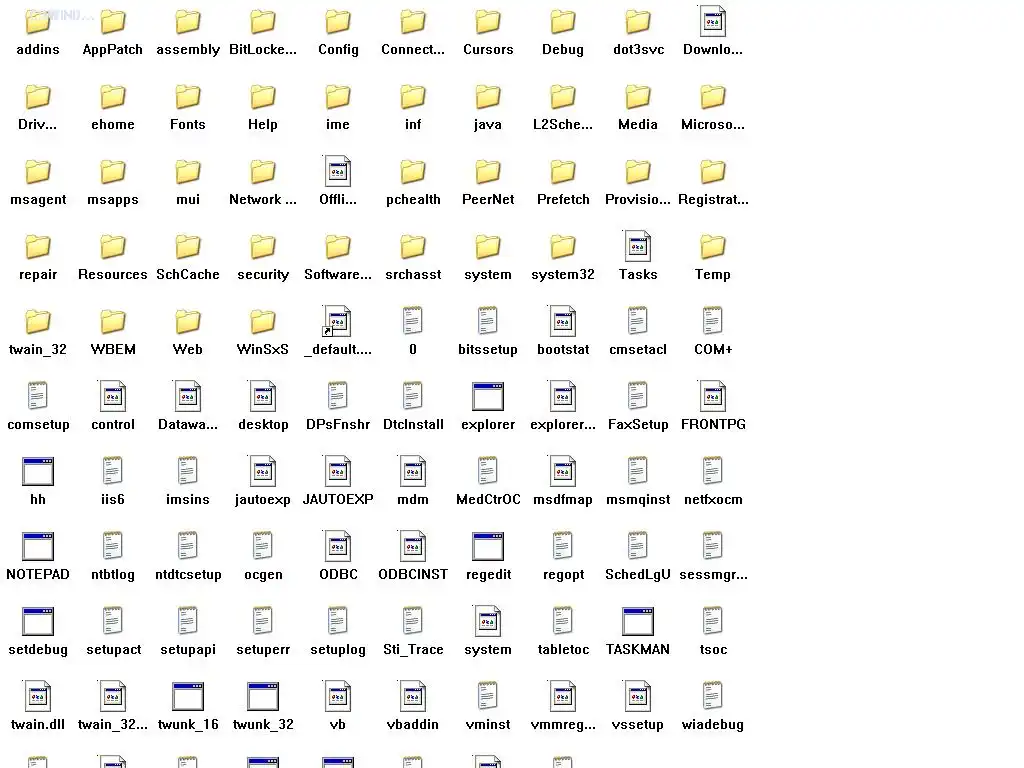1024x768 pixels.
Task: Click the "MedCtrOC" file name
Action: pyautogui.click(x=488, y=500)
